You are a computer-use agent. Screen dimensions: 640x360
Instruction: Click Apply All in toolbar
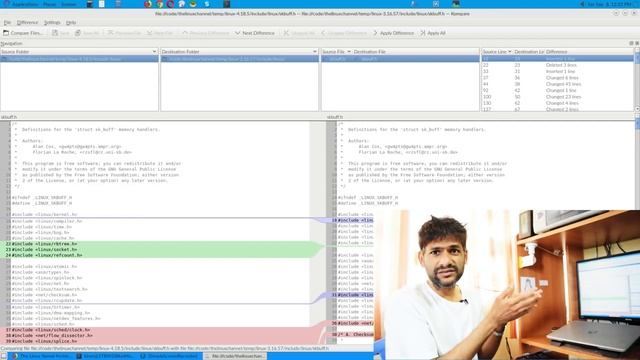coord(433,33)
